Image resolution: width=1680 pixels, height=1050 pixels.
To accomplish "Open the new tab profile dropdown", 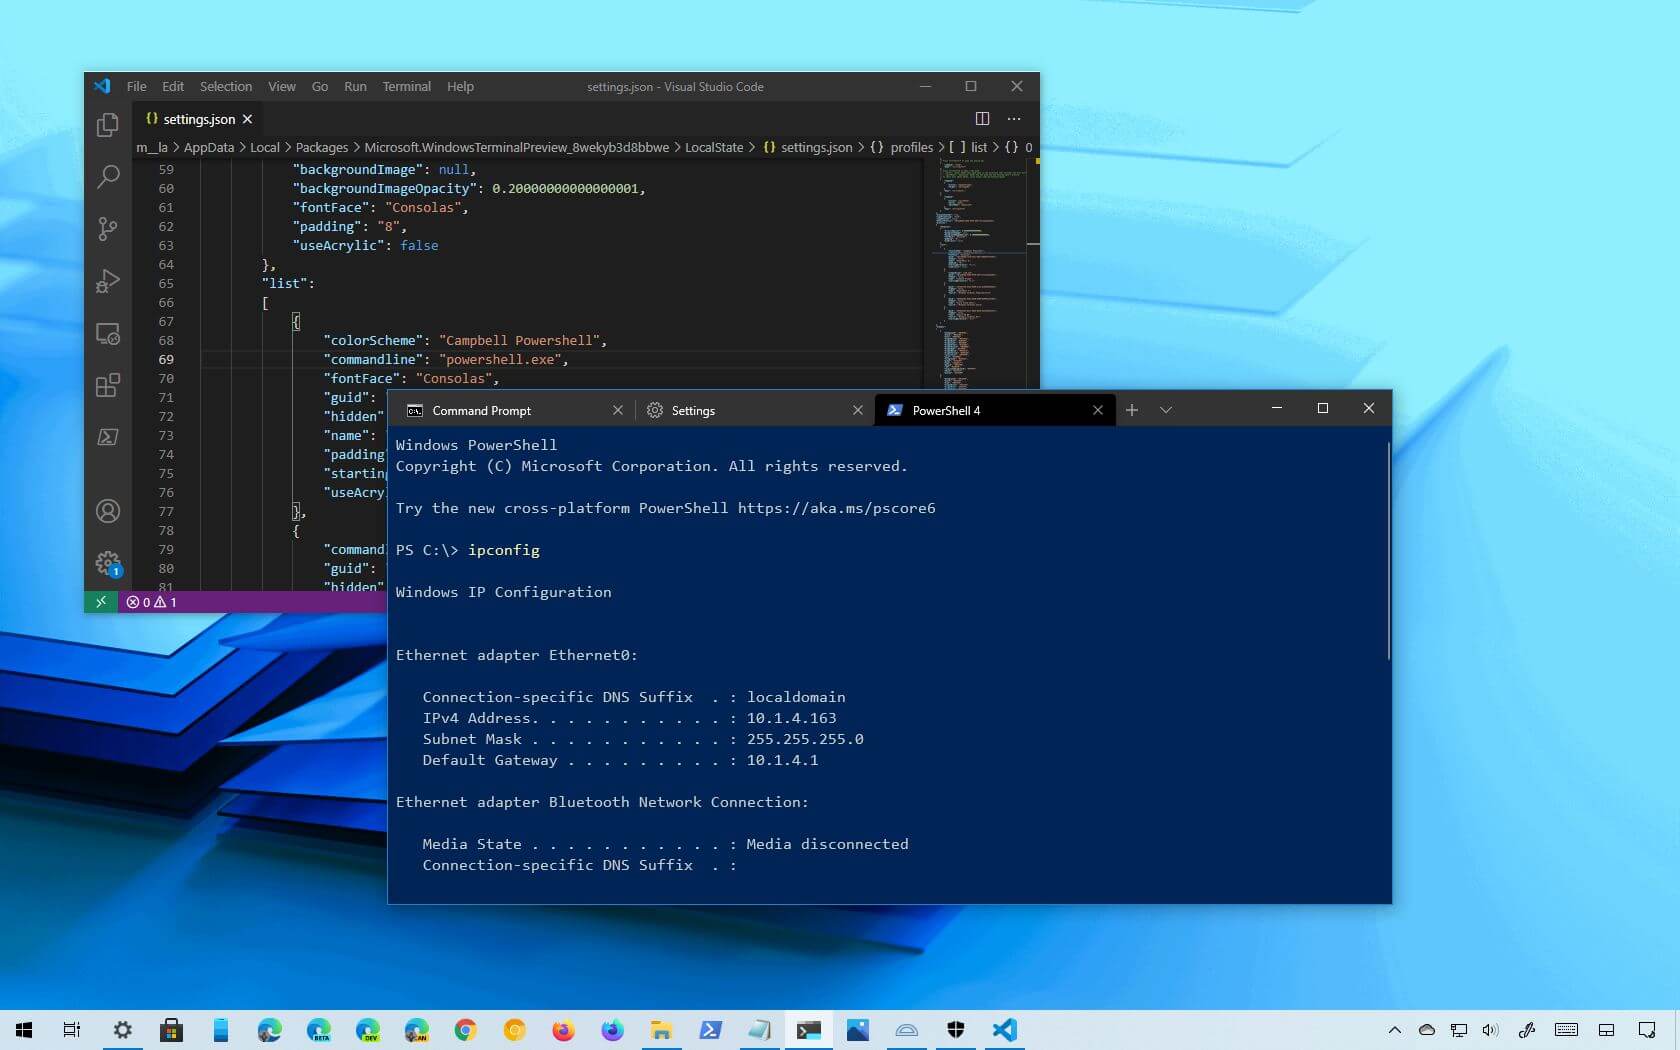I will pos(1166,410).
